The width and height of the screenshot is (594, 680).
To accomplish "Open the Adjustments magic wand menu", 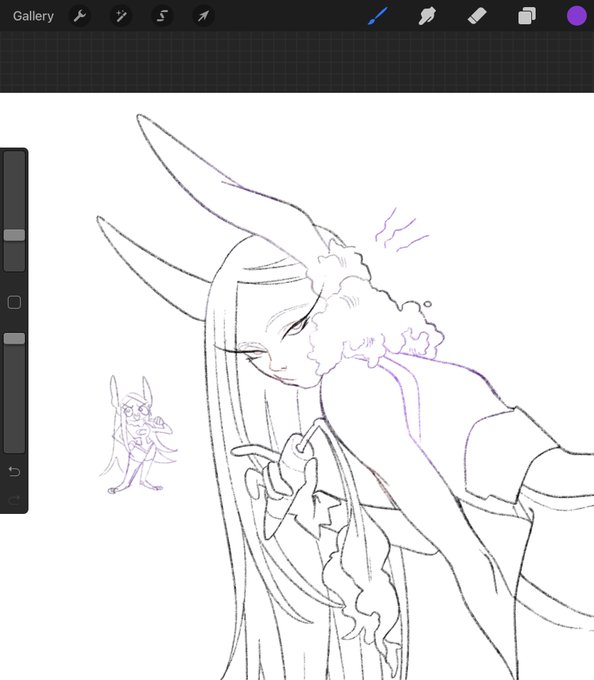I will pos(121,16).
